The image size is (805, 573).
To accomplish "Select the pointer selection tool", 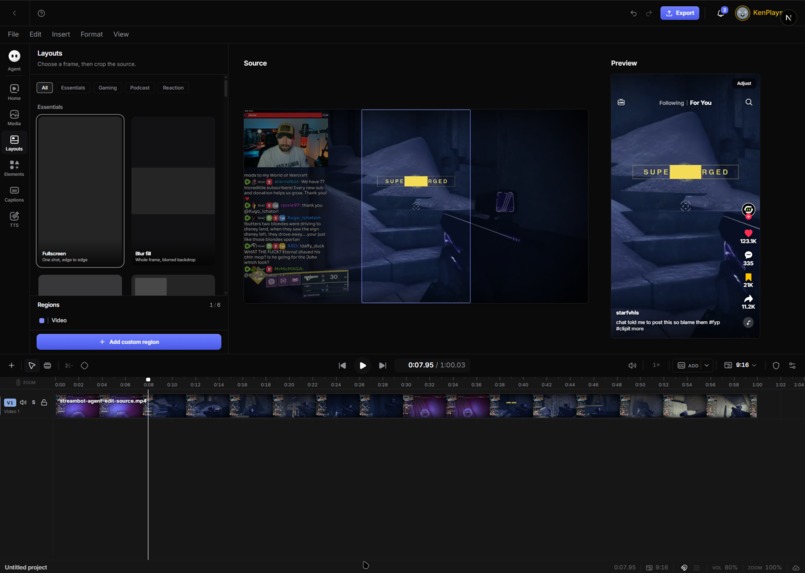I will 31,366.
